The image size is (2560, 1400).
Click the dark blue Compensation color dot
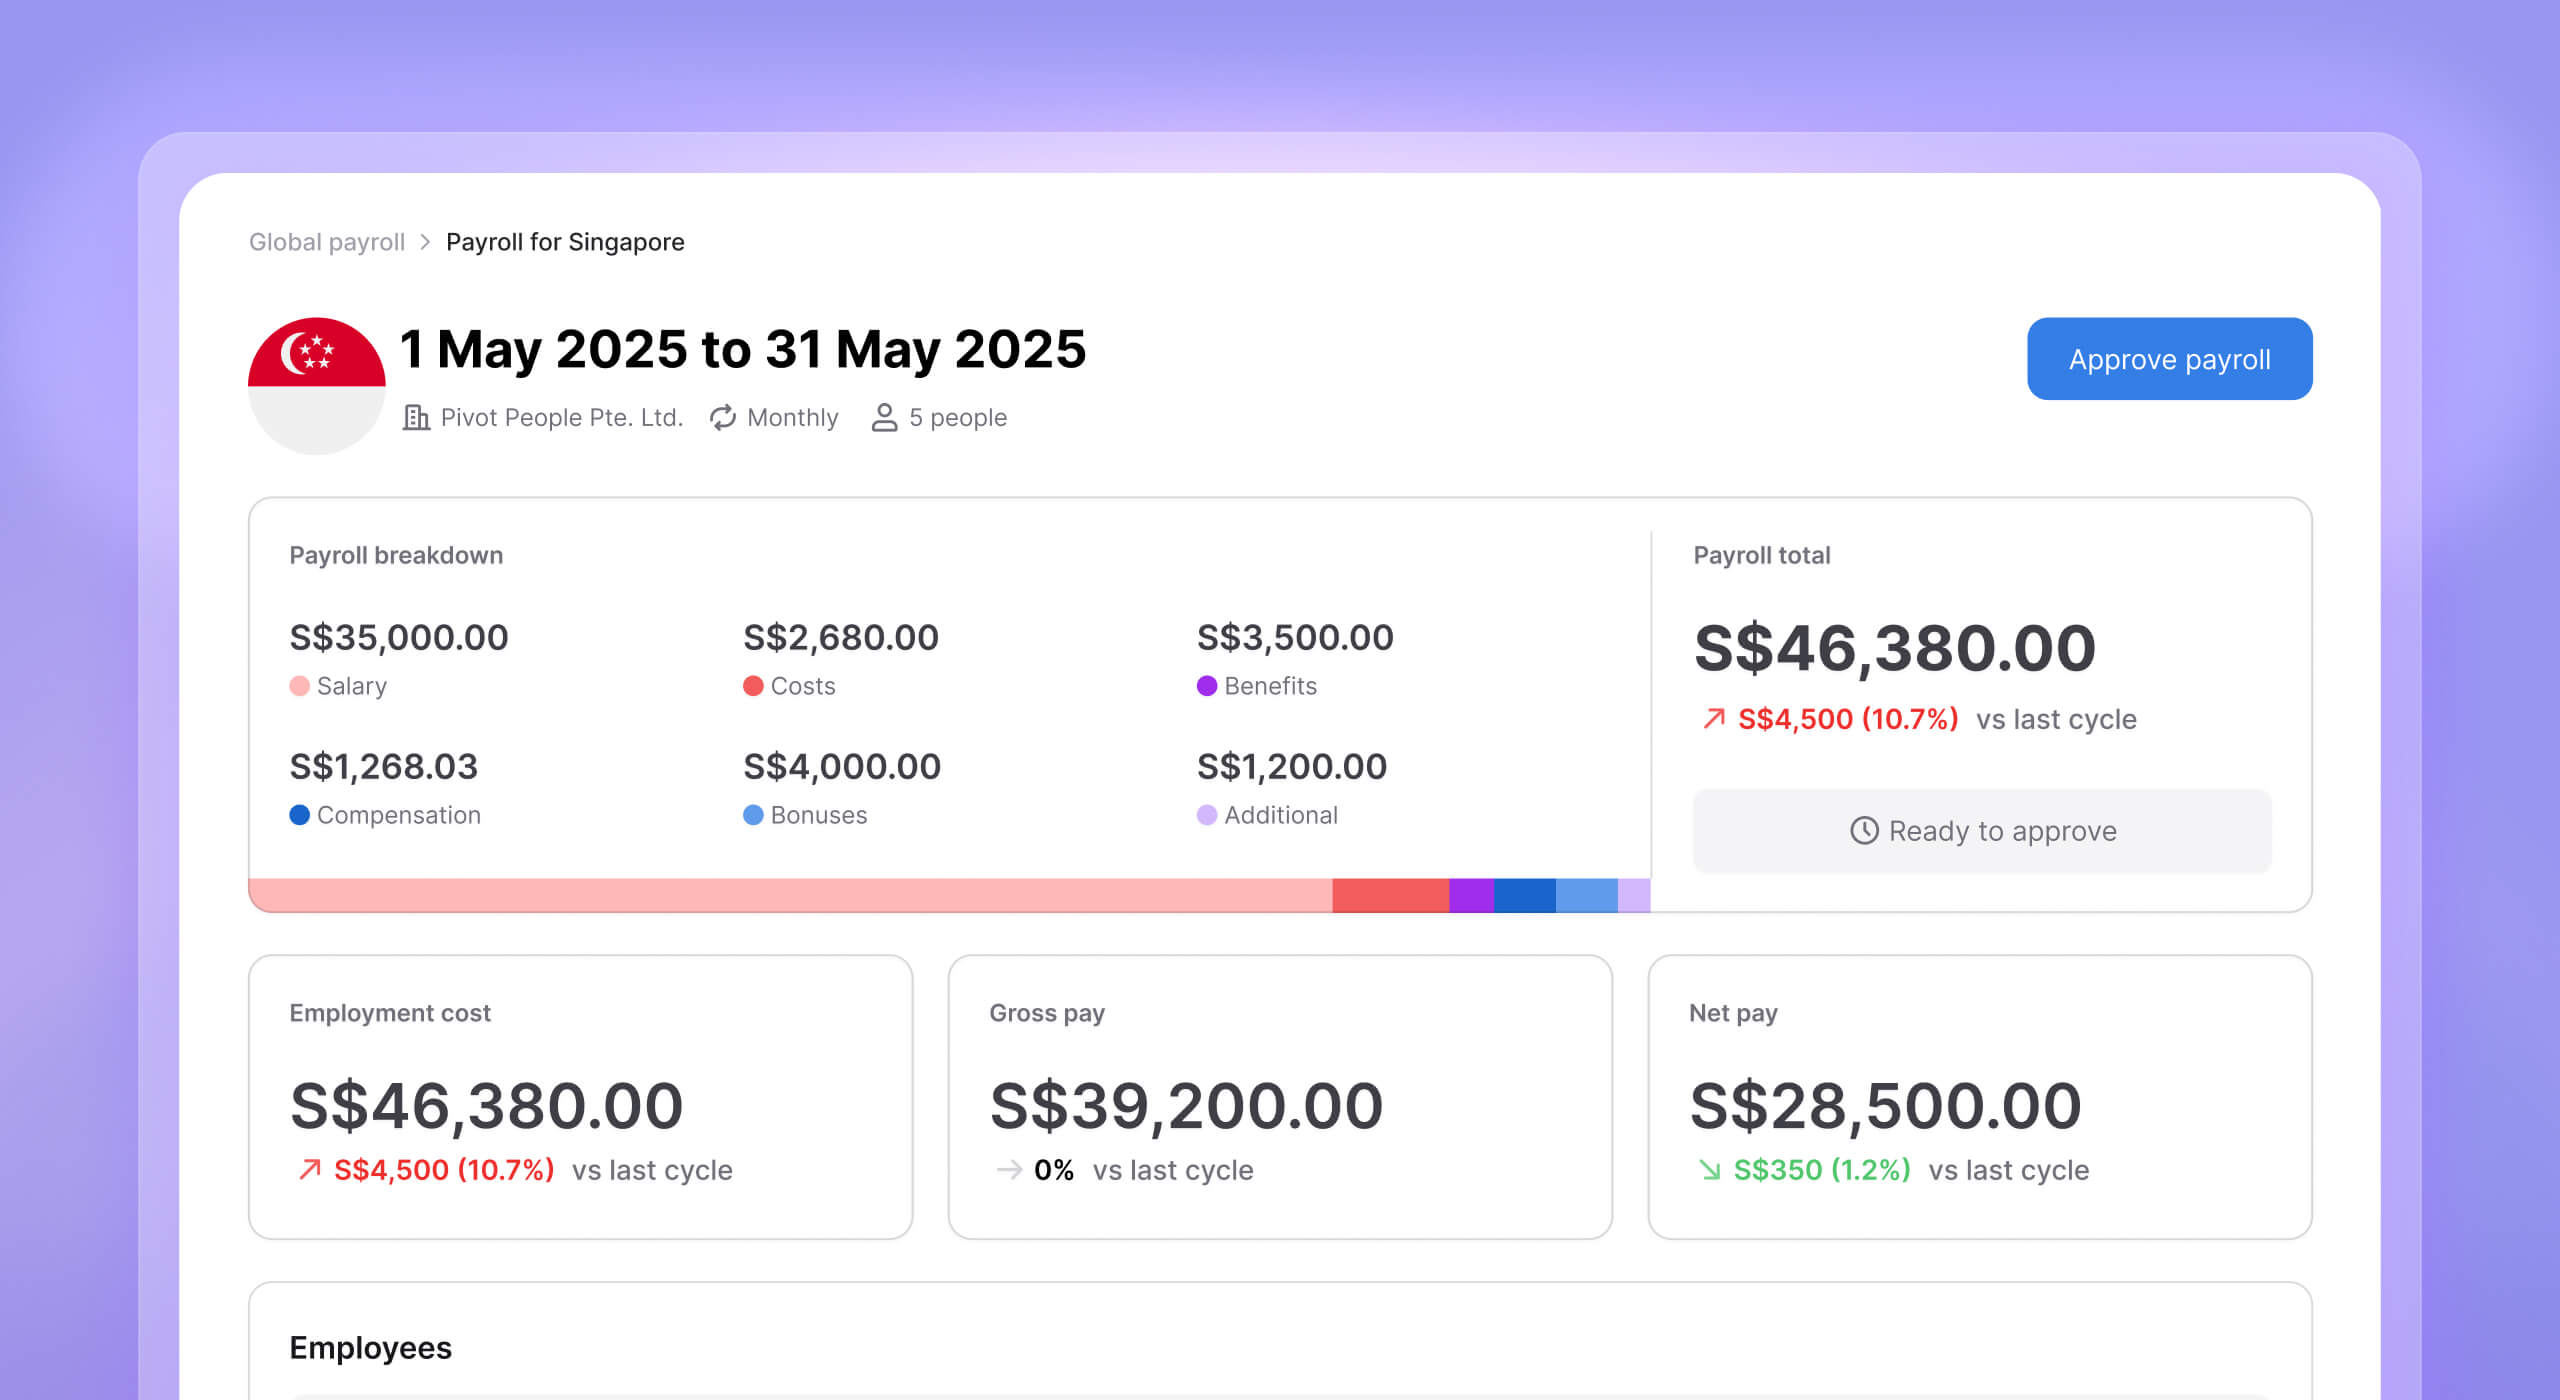coord(299,815)
